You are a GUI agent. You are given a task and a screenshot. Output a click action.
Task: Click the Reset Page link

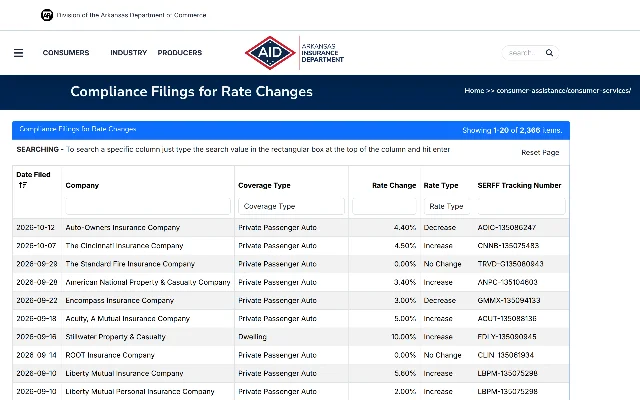[x=540, y=153]
